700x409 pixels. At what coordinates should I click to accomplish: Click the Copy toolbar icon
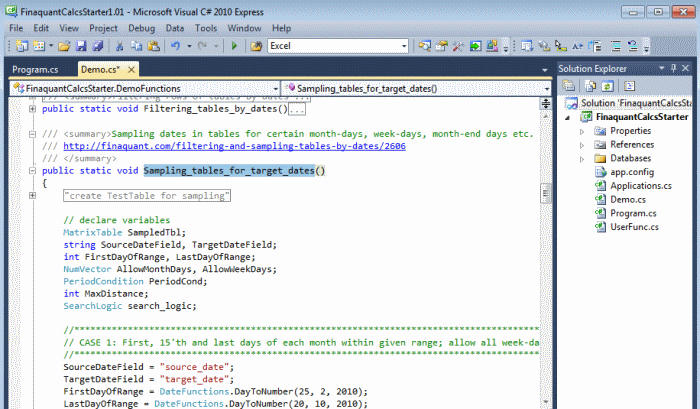coord(136,46)
